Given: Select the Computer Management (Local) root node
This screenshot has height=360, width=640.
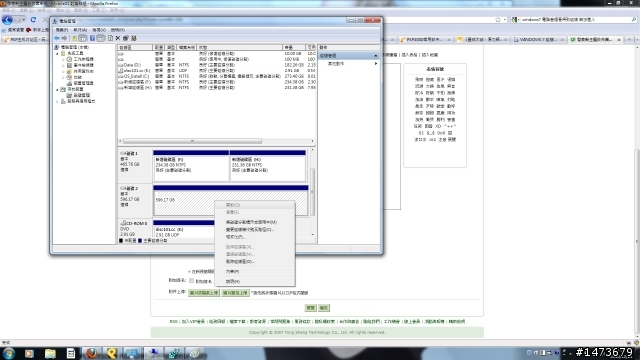Looking at the screenshot, I should click(72, 47).
